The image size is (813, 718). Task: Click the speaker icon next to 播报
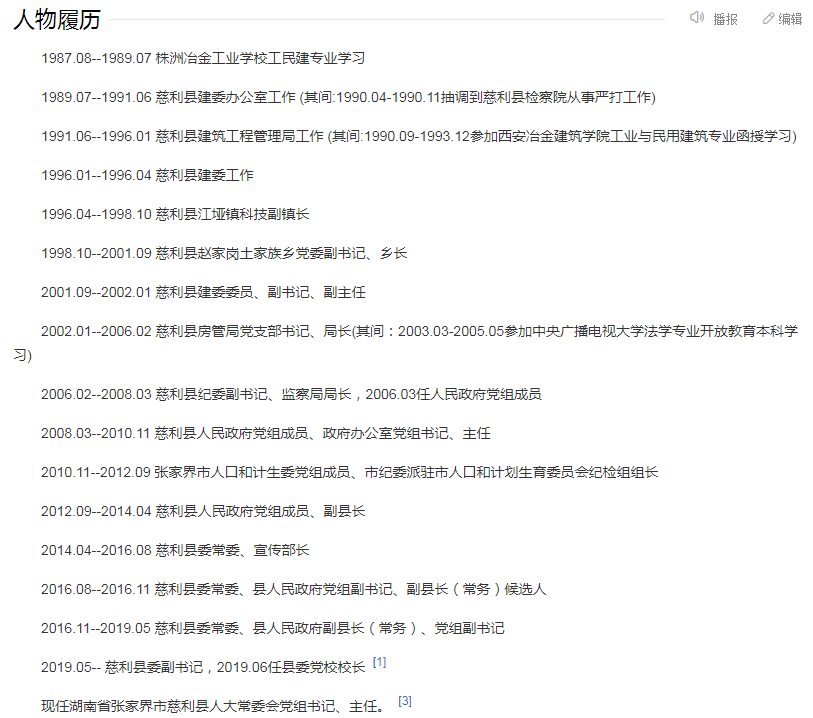click(x=698, y=18)
